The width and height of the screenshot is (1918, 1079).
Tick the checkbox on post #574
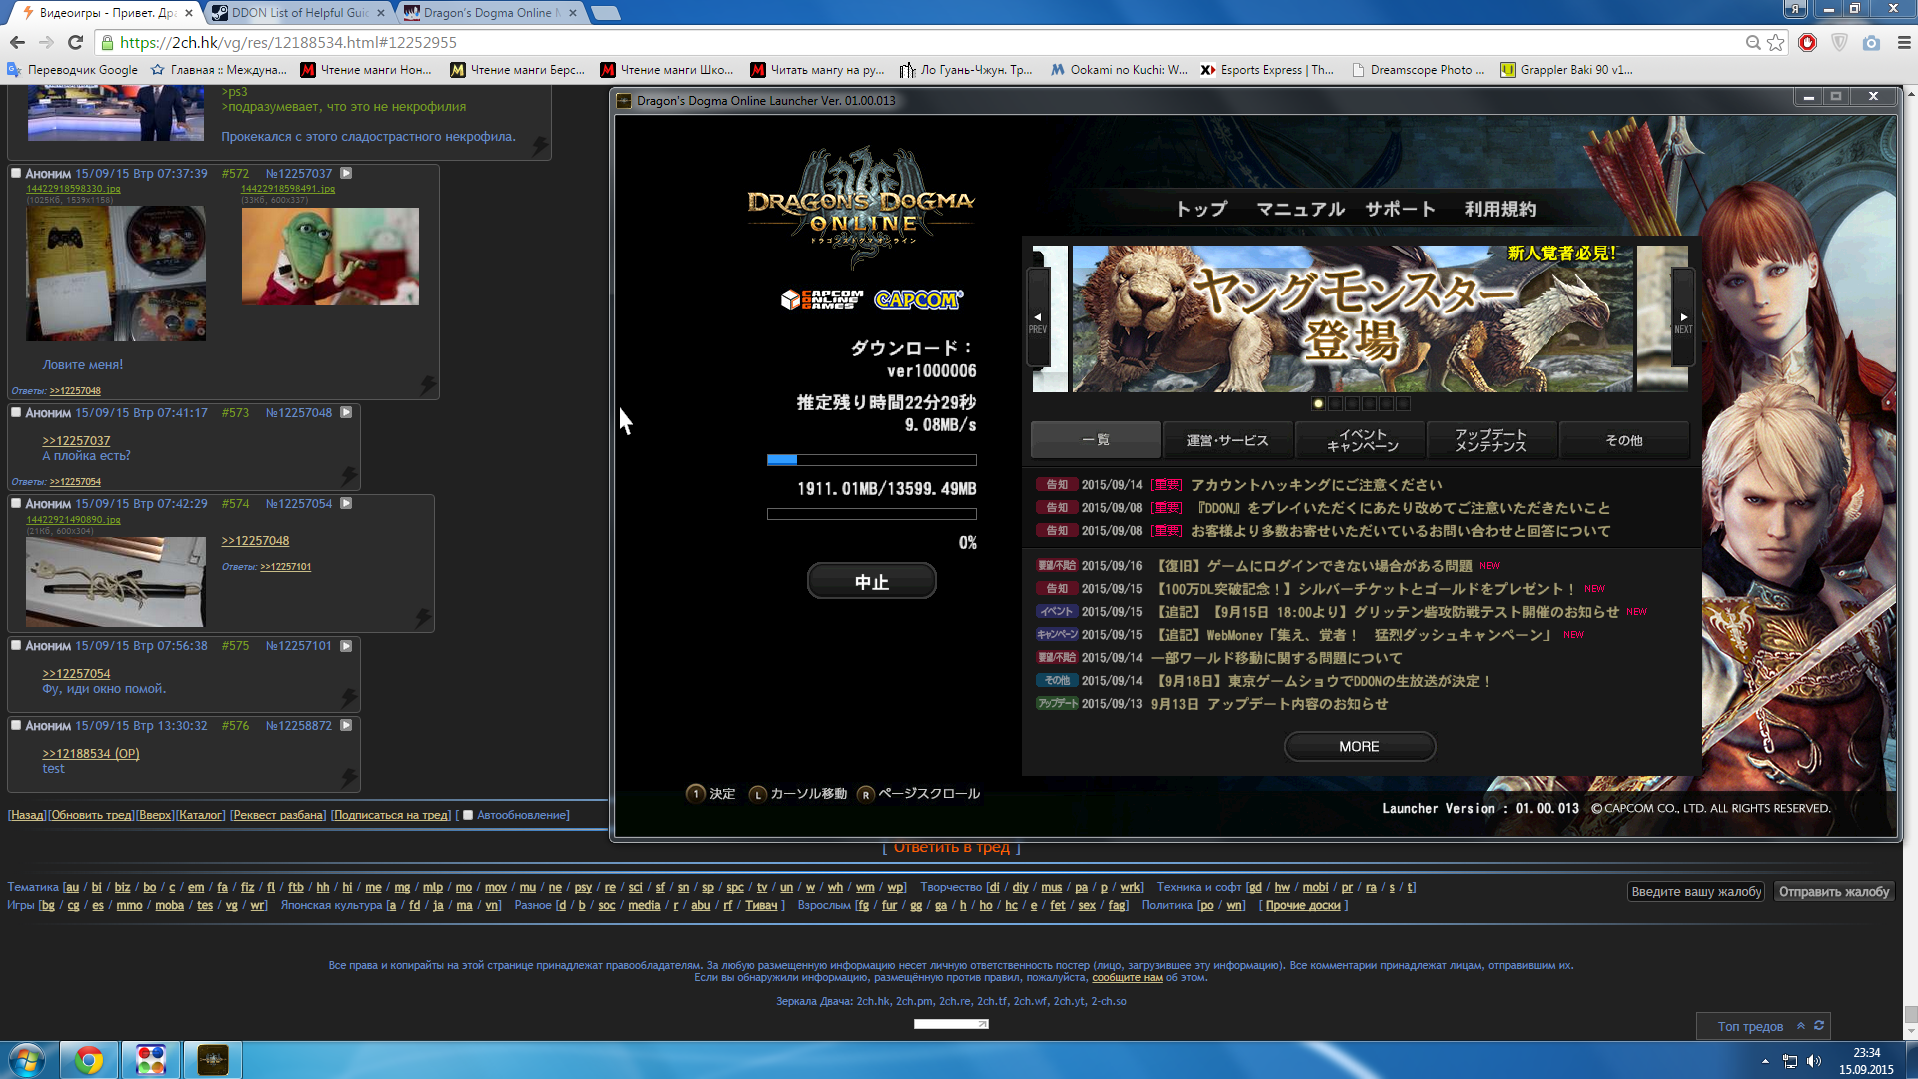[x=16, y=503]
